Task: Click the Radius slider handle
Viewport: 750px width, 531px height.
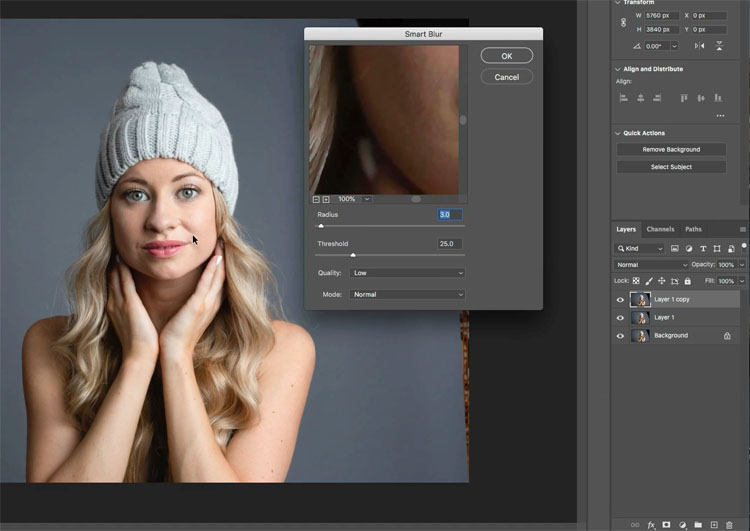Action: pyautogui.click(x=321, y=226)
